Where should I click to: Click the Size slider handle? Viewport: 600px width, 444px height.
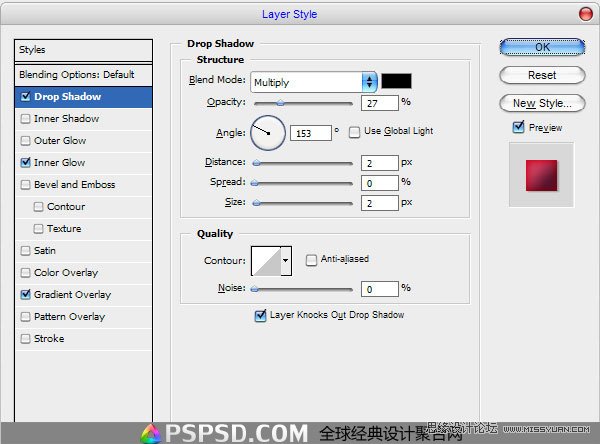coord(256,203)
